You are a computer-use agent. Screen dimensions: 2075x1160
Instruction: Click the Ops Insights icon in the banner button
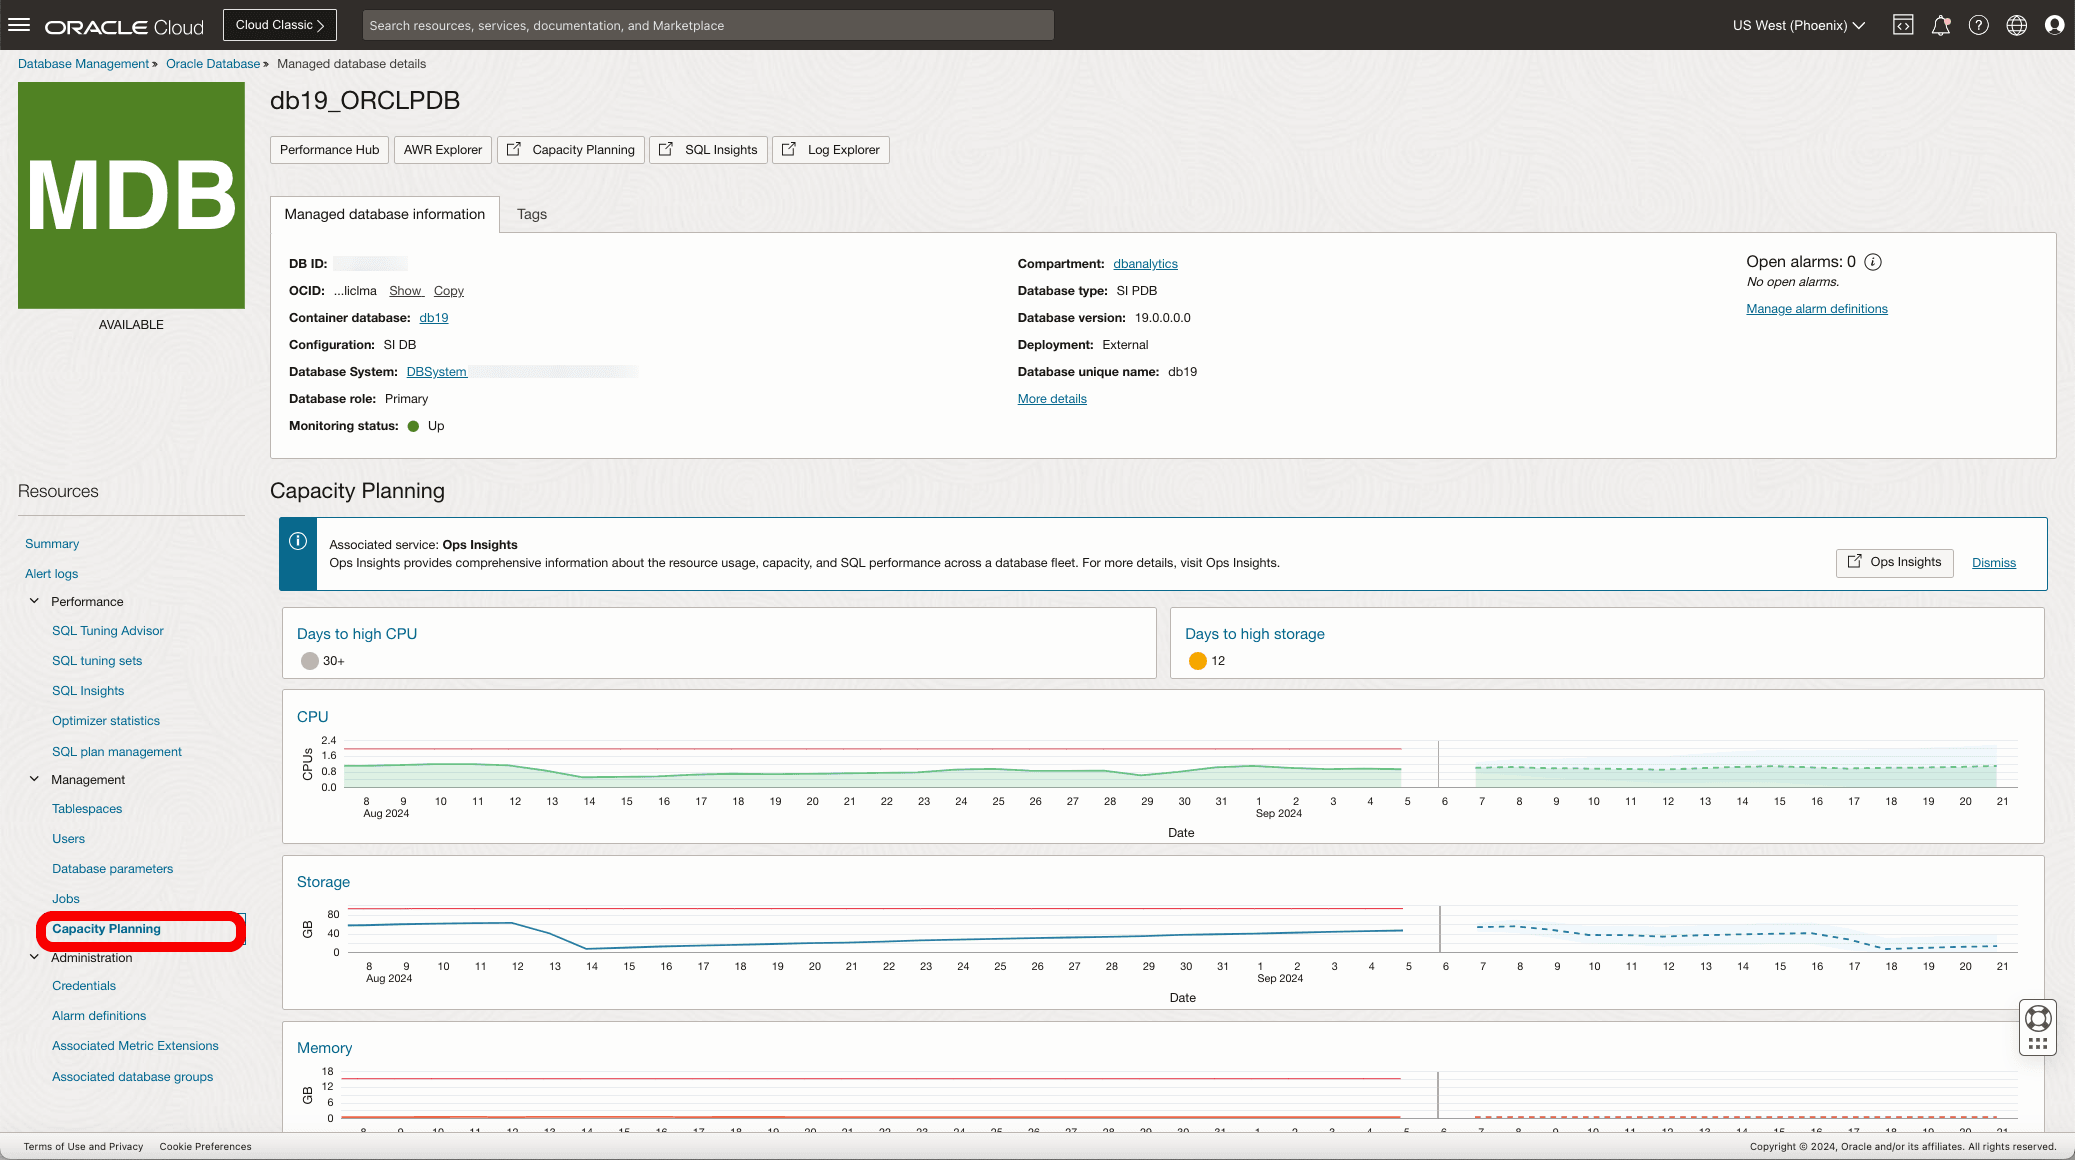coord(1856,562)
